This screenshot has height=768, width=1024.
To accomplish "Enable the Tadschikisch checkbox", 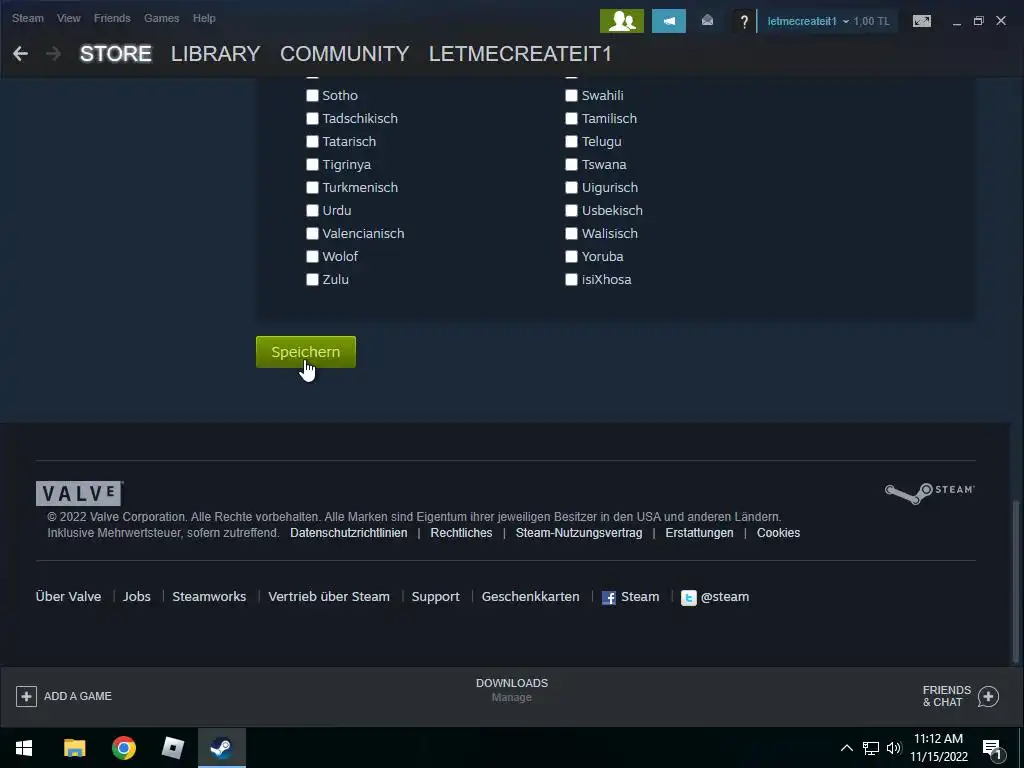I will coord(312,118).
